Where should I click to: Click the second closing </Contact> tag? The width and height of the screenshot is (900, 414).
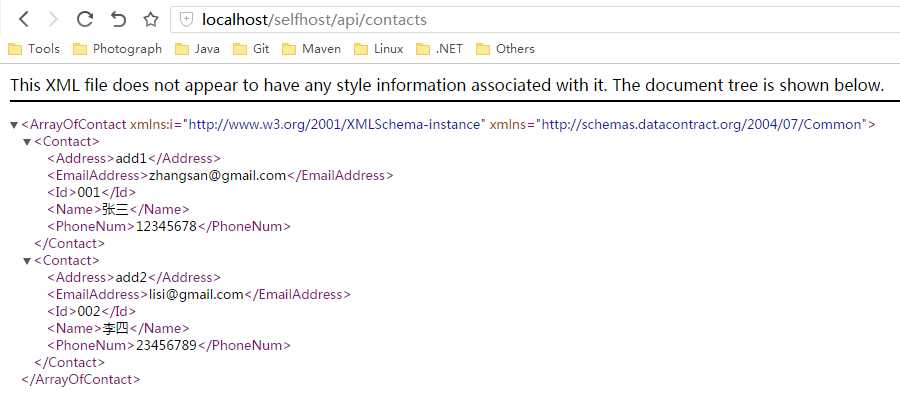tap(69, 362)
